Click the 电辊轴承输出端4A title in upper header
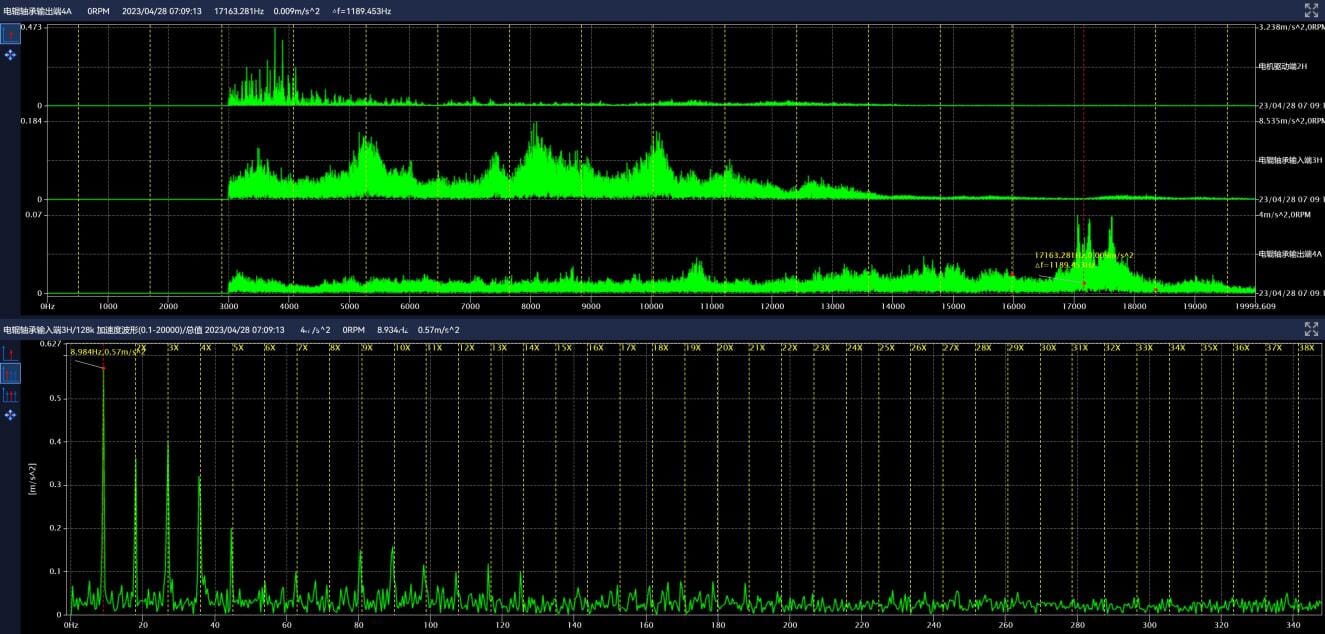The width and height of the screenshot is (1325, 634). [37, 11]
